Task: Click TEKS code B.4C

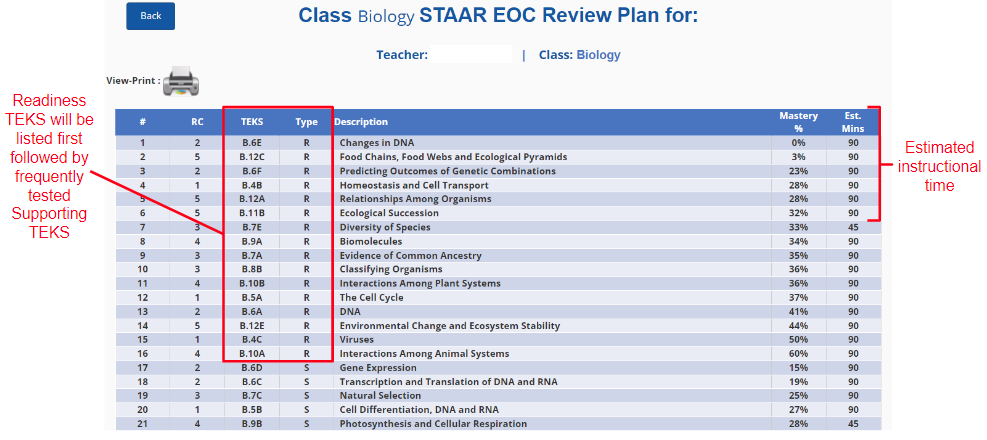Action: click(x=252, y=339)
